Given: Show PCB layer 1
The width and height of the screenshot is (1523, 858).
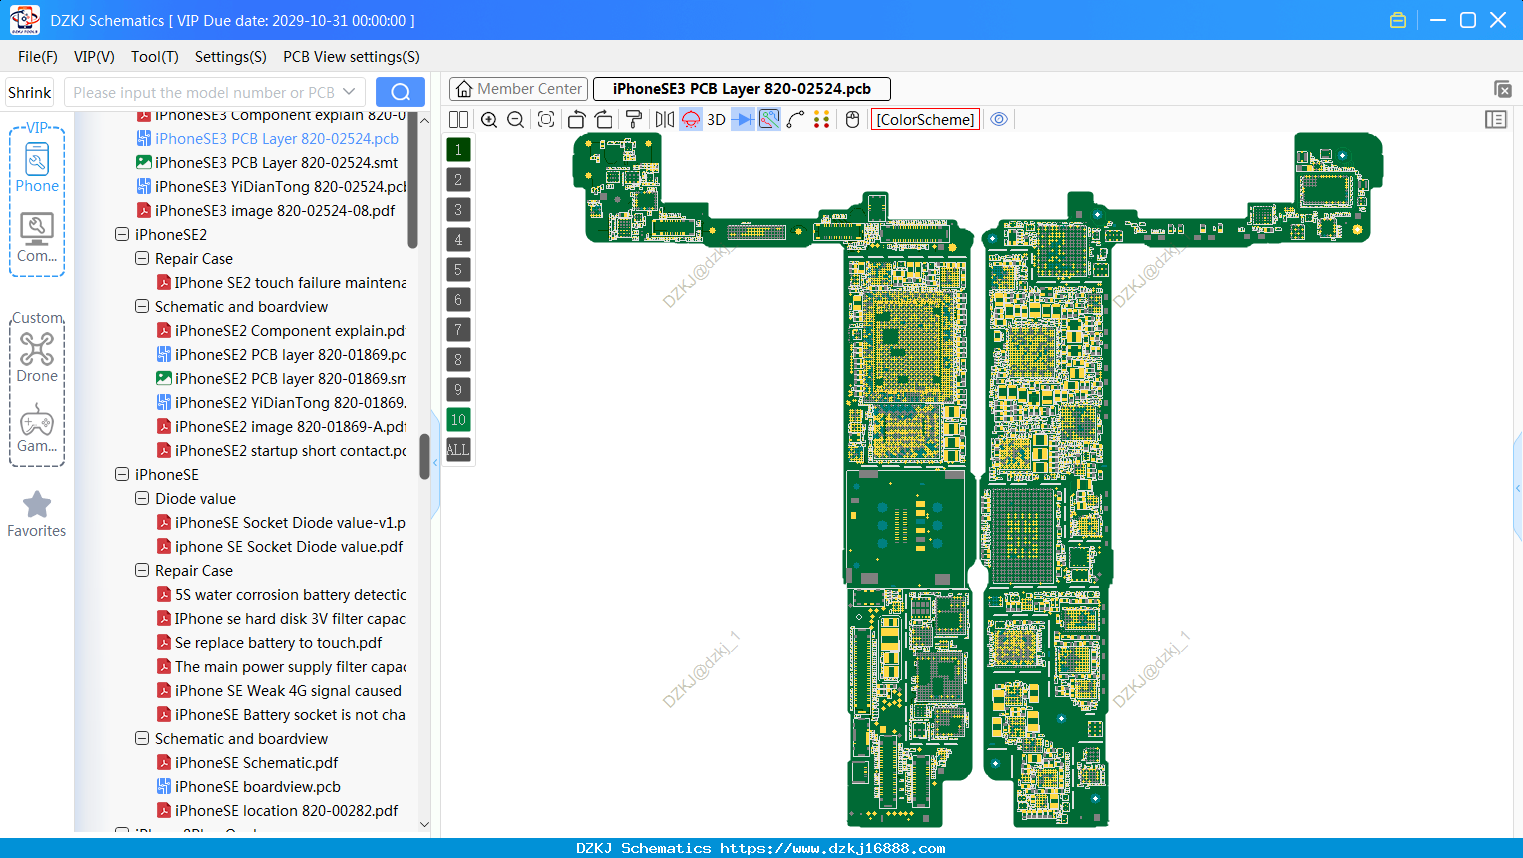Looking at the screenshot, I should [x=458, y=150].
